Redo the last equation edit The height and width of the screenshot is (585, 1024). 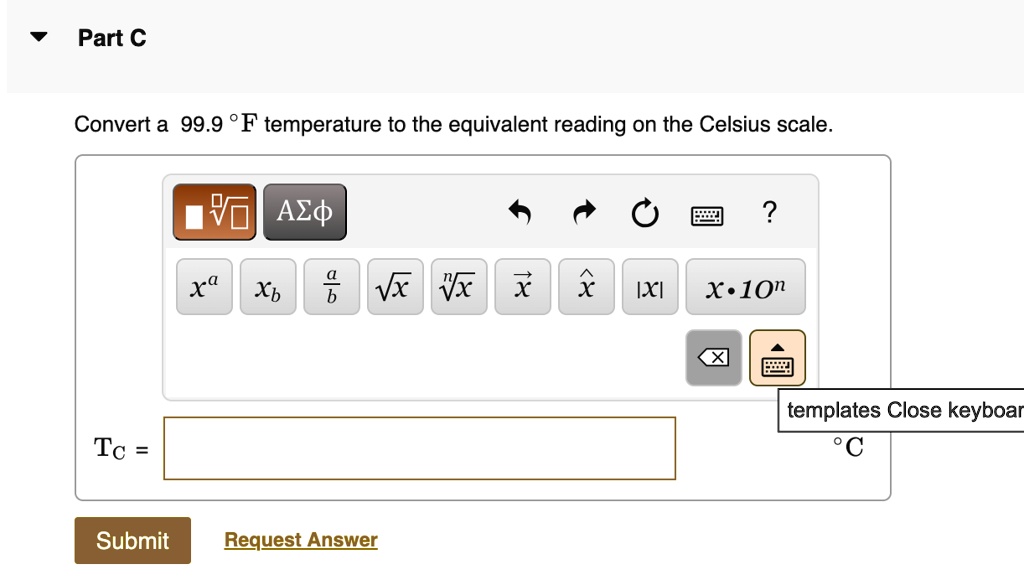(x=583, y=212)
